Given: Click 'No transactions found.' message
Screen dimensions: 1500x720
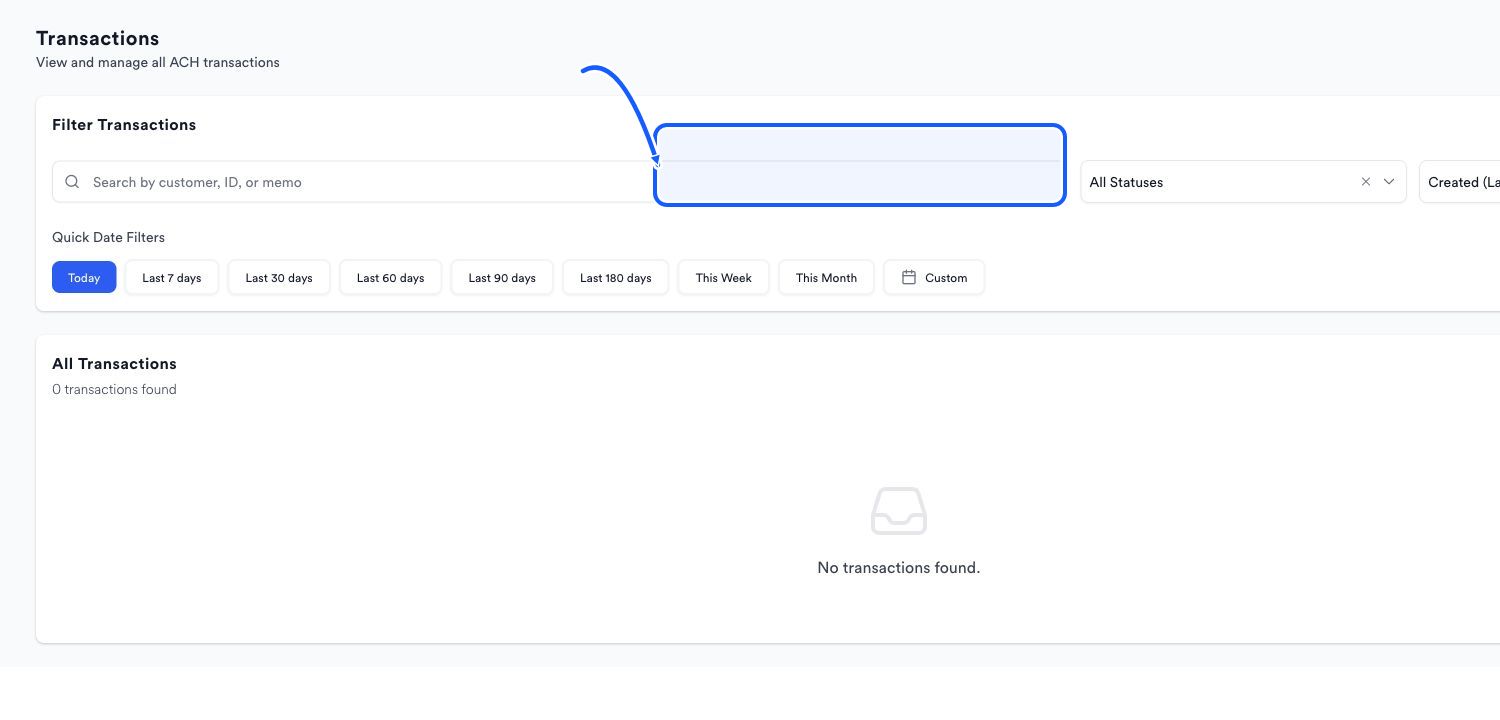Looking at the screenshot, I should coord(899,567).
